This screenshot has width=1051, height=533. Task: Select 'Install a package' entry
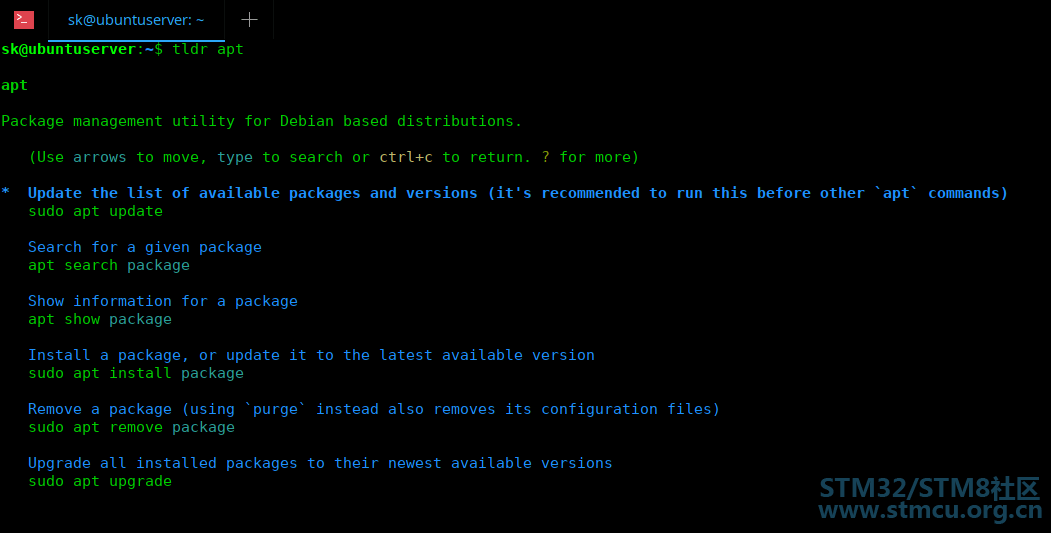pos(311,355)
